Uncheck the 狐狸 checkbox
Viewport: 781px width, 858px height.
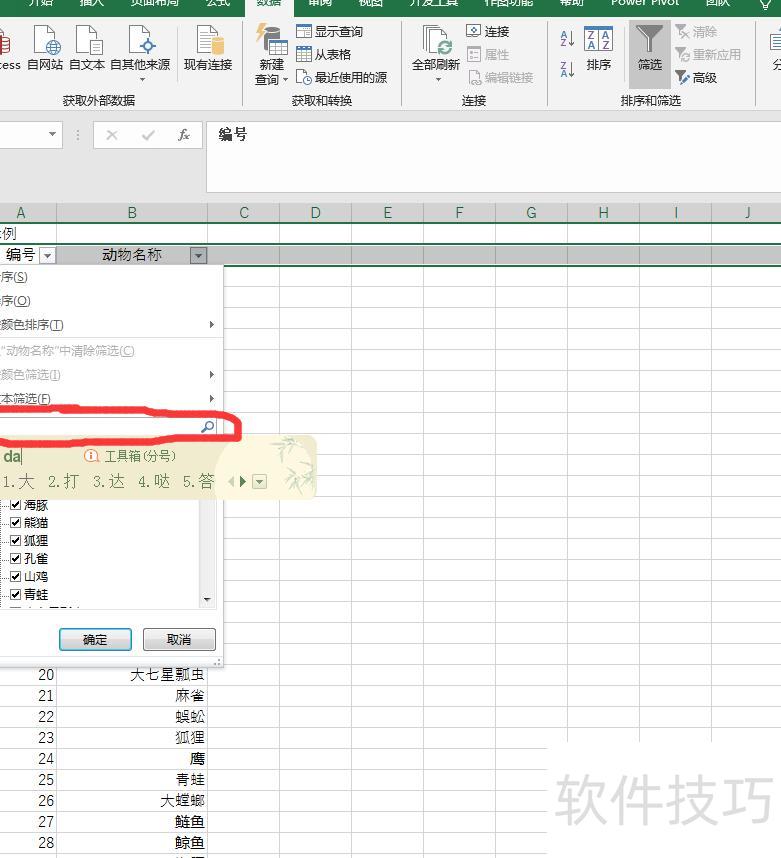tap(15, 541)
